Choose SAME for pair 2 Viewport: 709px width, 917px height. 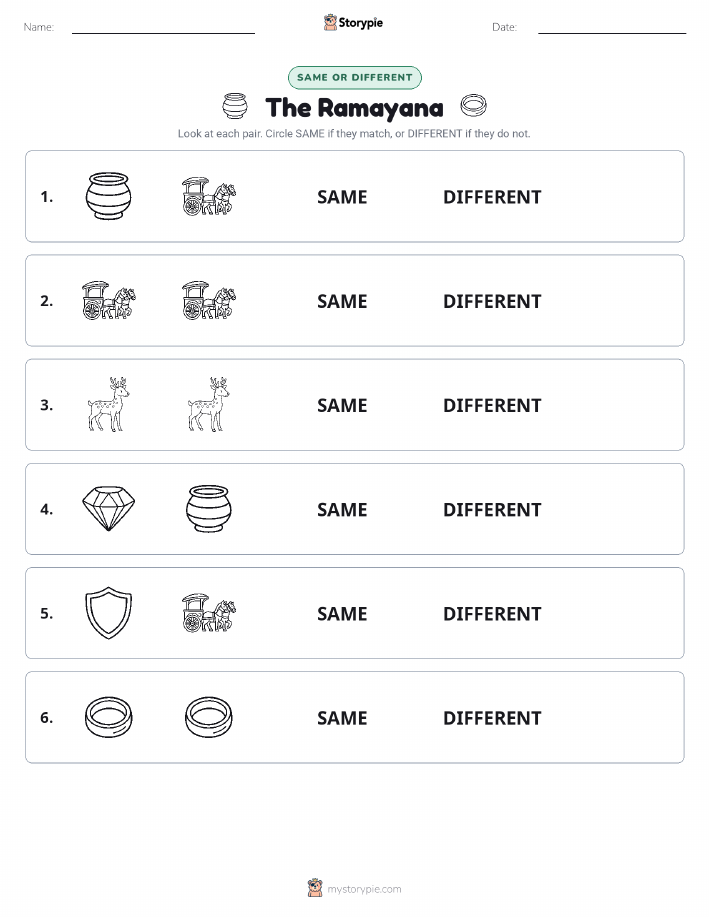(342, 301)
